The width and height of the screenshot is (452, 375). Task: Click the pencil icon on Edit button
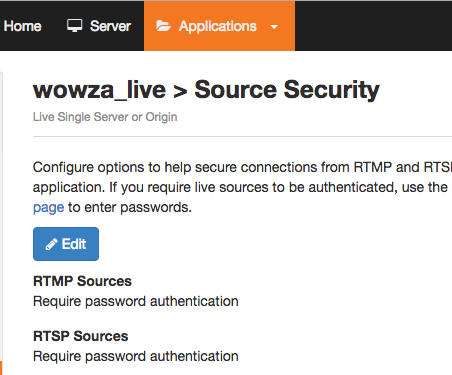point(51,244)
